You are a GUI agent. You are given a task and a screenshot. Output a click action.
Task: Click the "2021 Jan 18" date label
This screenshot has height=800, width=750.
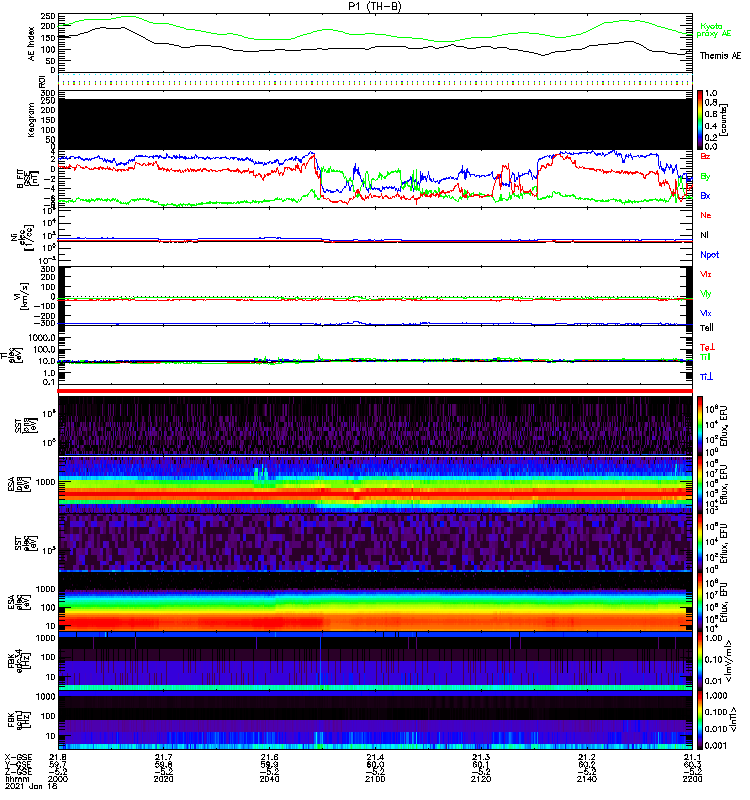[31, 786]
